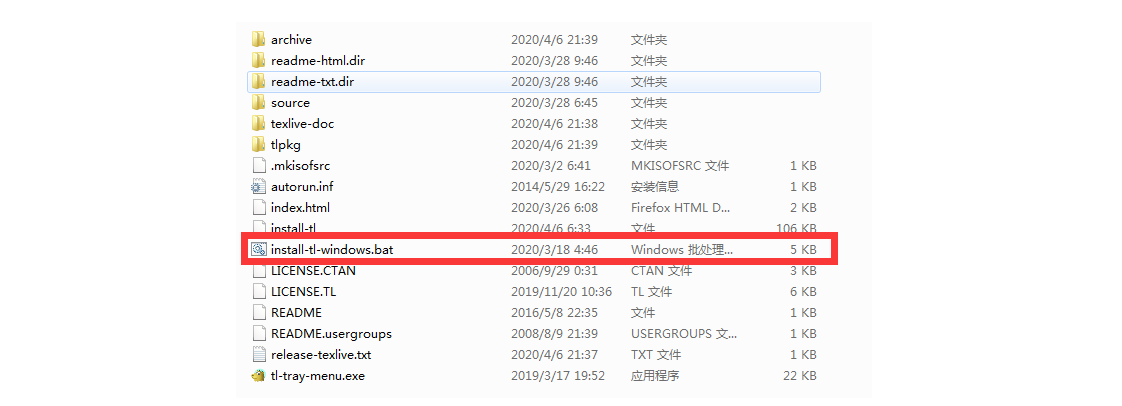Click the date 2020/4/6 21:39 of archive
Image resolution: width=1122 pixels, height=406 pixels.
pyautogui.click(x=554, y=39)
